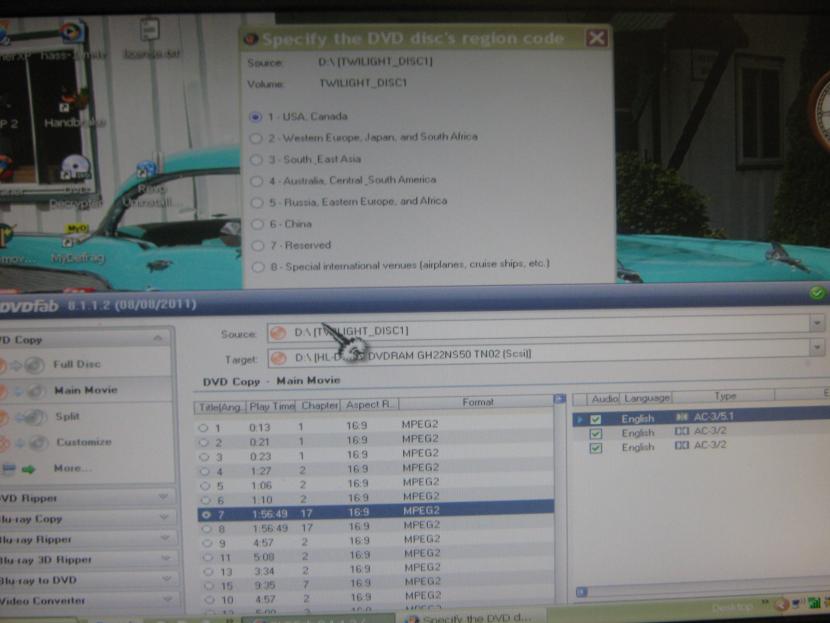Click the Customize mode icon
The image size is (830, 623).
[25, 443]
